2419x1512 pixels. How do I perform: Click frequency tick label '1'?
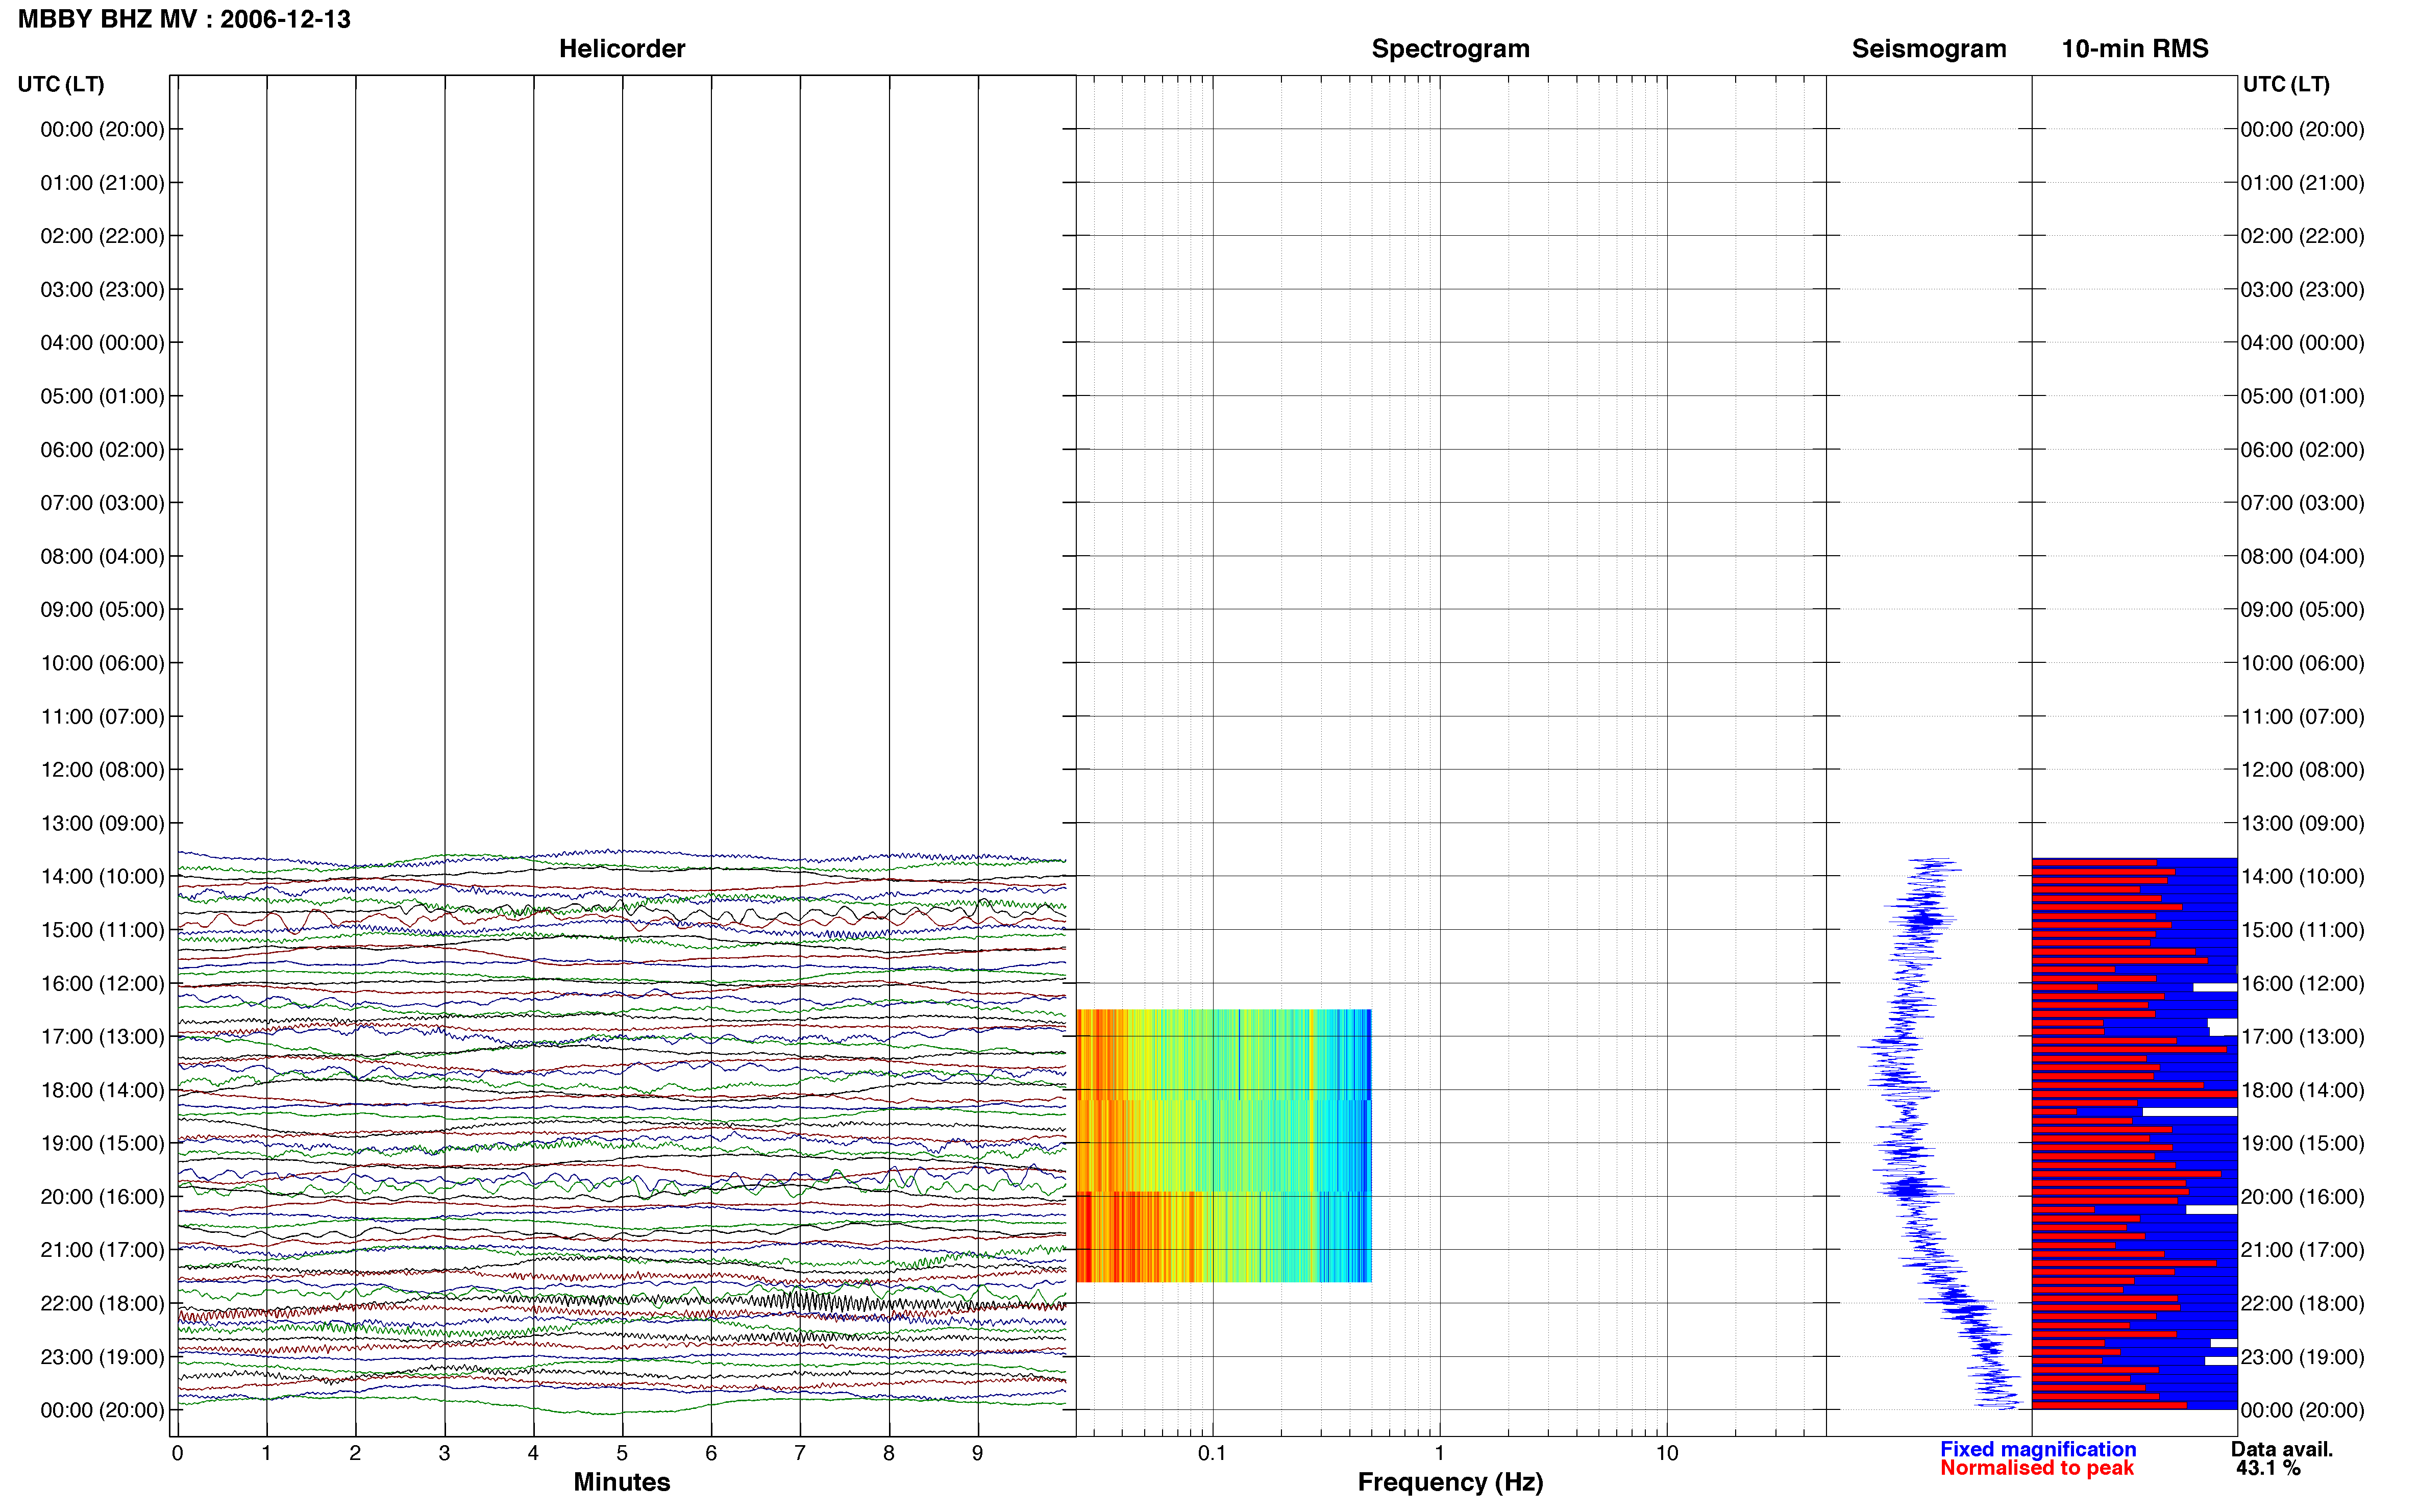click(1439, 1453)
